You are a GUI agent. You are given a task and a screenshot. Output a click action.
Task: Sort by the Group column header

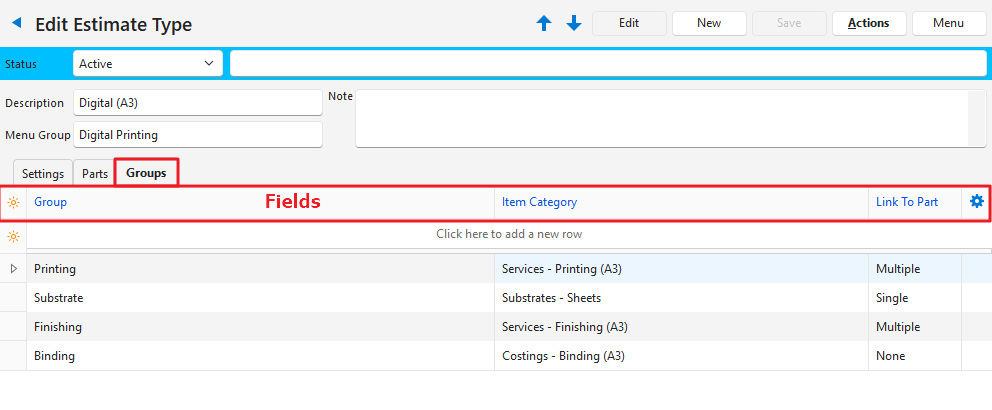51,202
